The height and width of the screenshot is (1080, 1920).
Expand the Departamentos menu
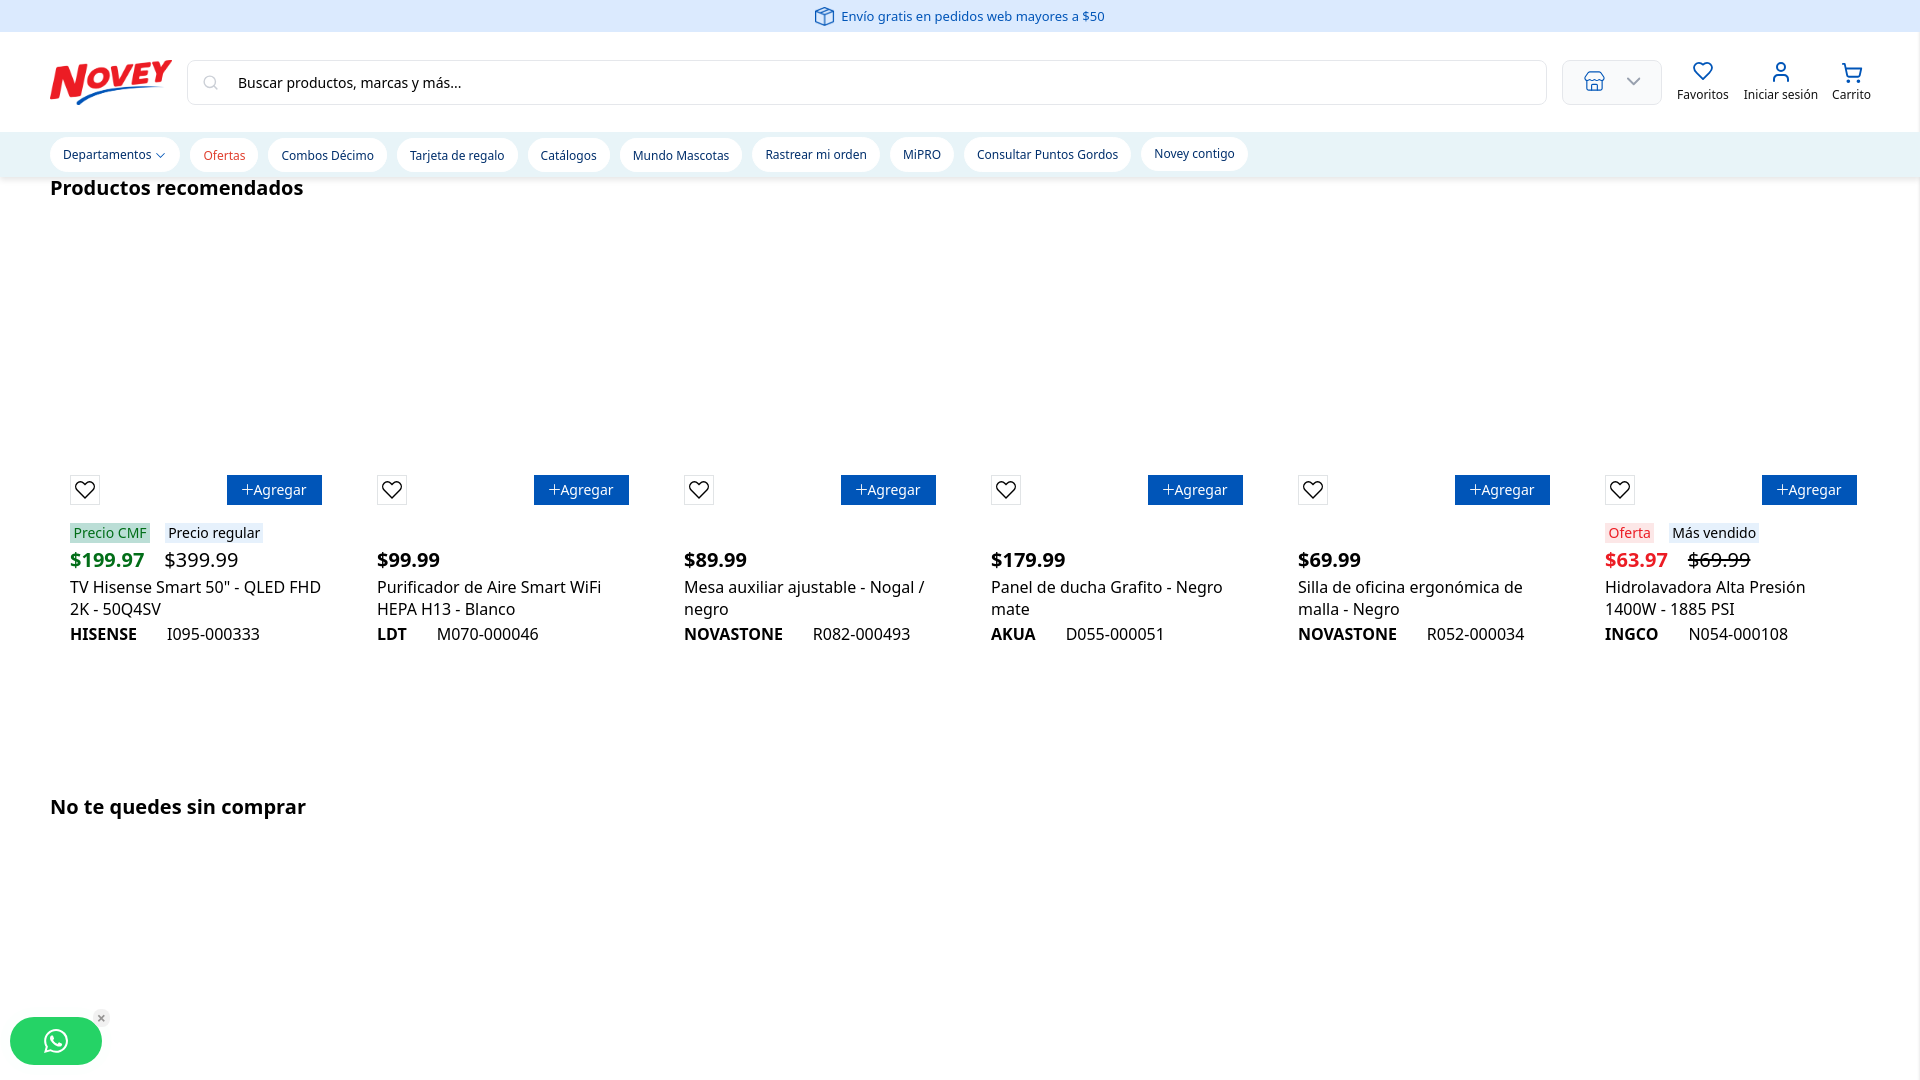(x=114, y=155)
